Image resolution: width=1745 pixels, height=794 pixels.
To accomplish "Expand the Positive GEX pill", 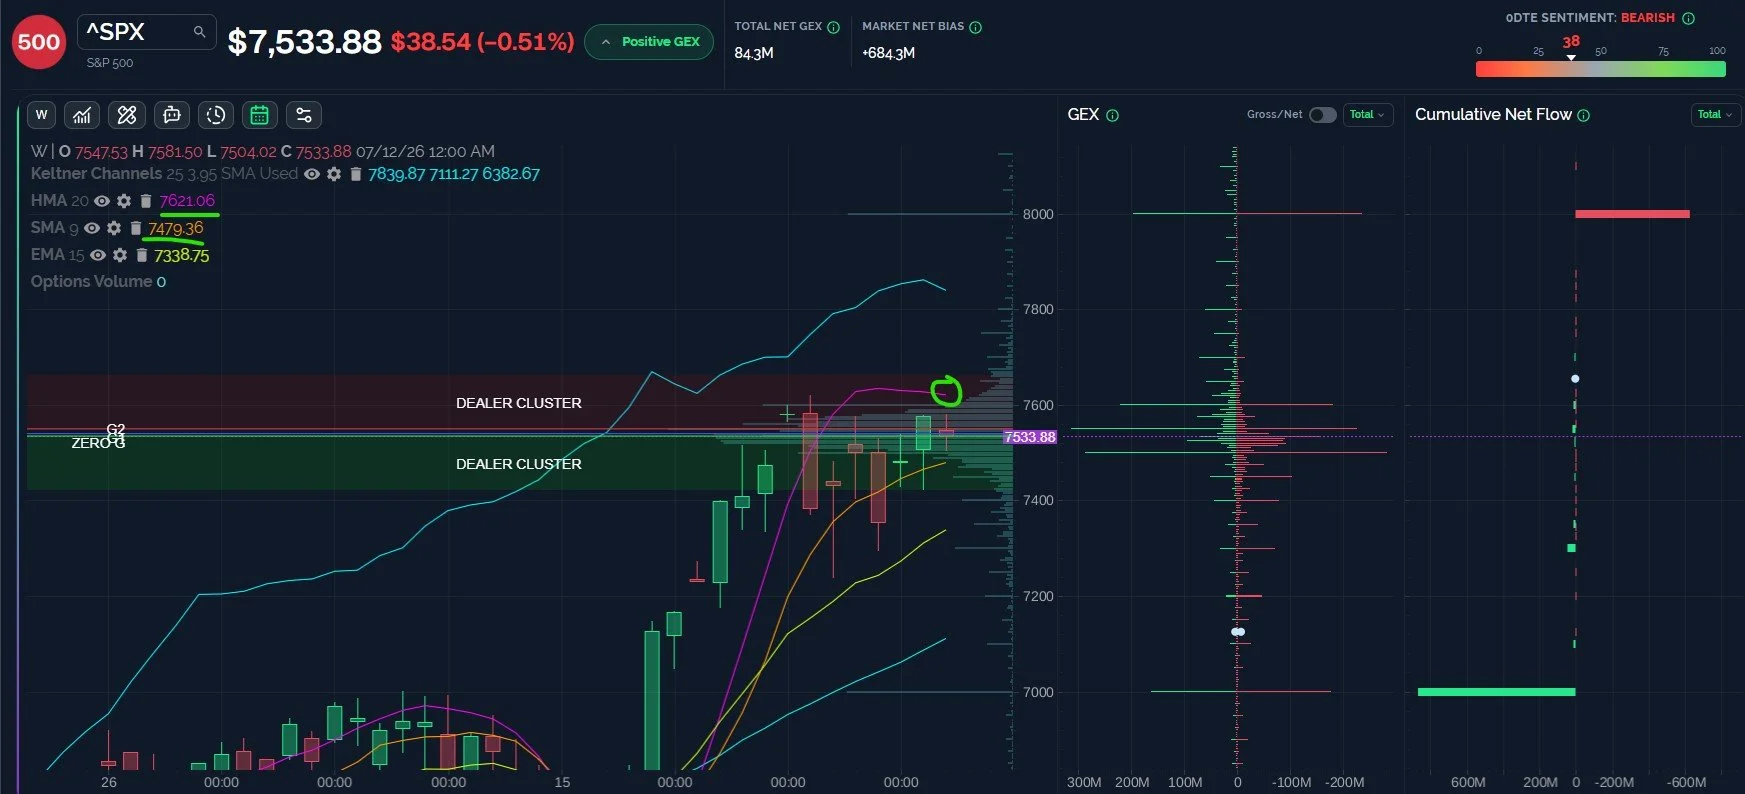I will click(649, 42).
